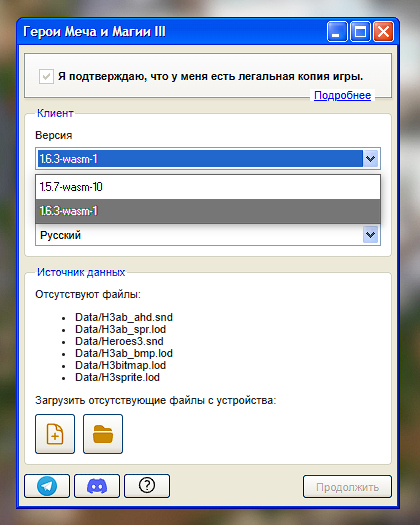Click the add file upload icon
Viewport: 420px width, 525px height.
pos(55,434)
